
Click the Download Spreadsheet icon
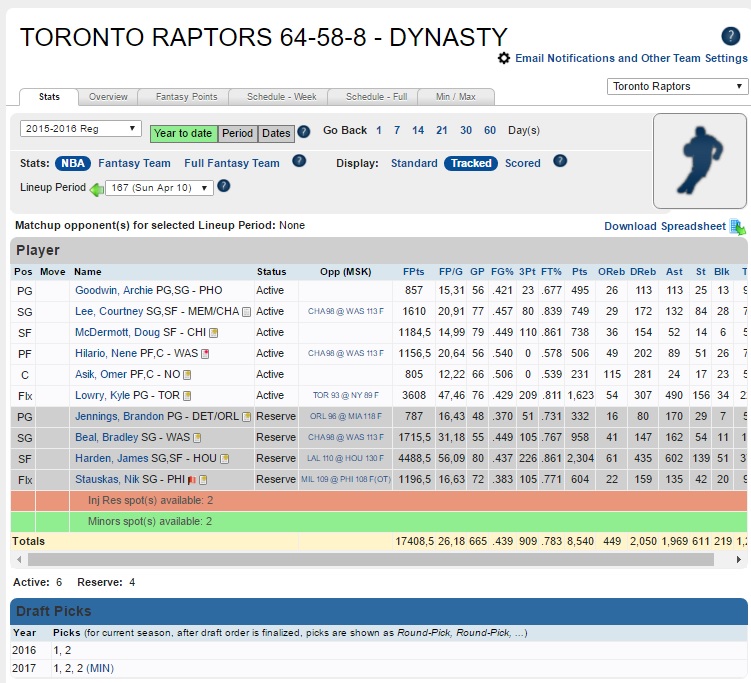click(737, 227)
